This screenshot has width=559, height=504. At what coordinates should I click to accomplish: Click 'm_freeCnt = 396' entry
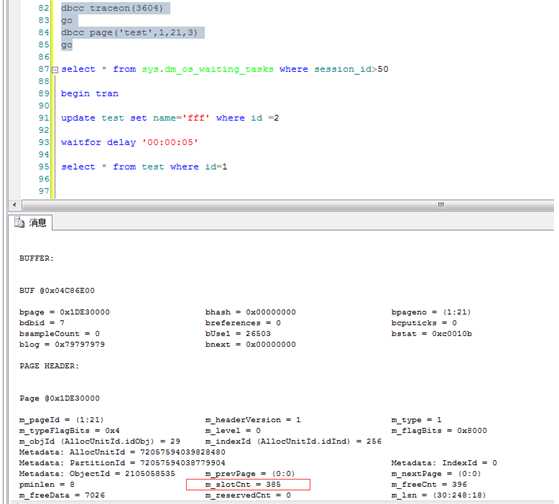point(429,484)
